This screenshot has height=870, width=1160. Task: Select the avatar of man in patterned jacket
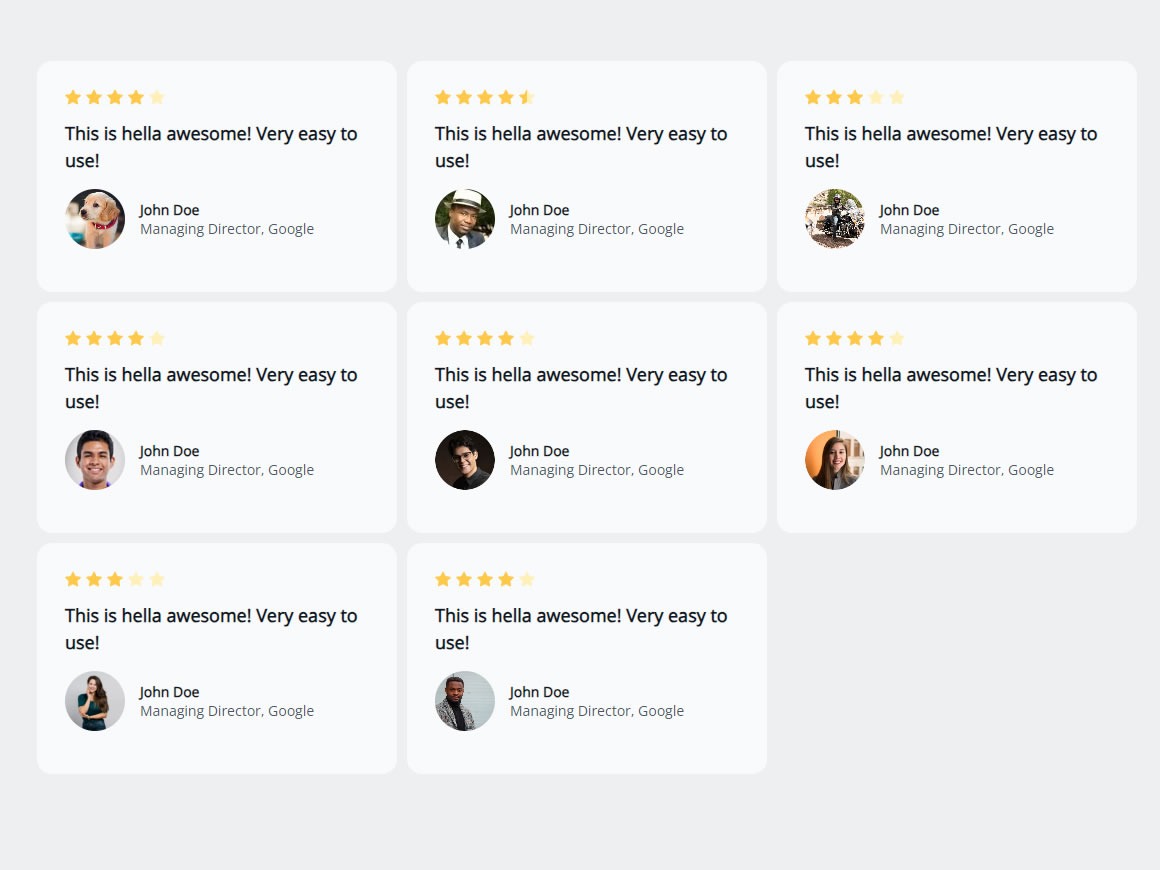coord(465,701)
